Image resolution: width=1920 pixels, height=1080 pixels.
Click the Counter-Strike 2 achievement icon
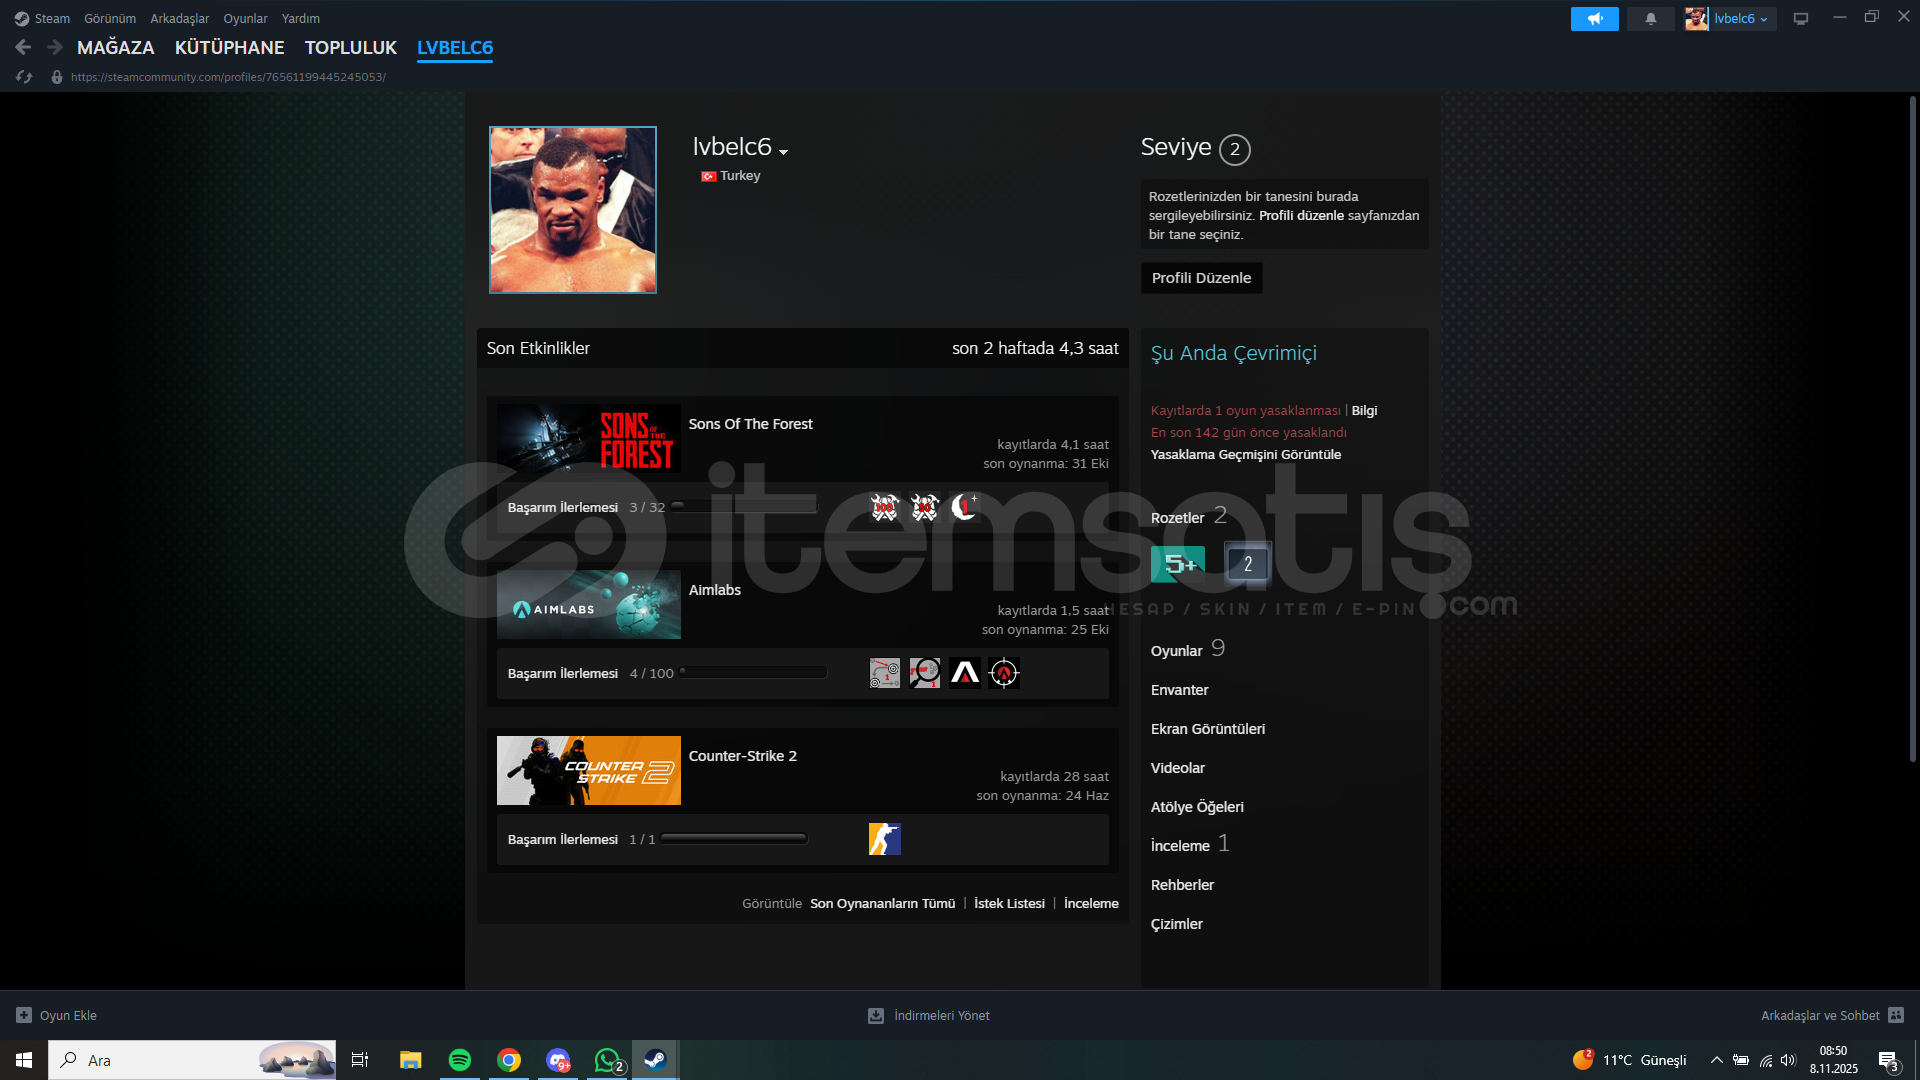pyautogui.click(x=884, y=839)
